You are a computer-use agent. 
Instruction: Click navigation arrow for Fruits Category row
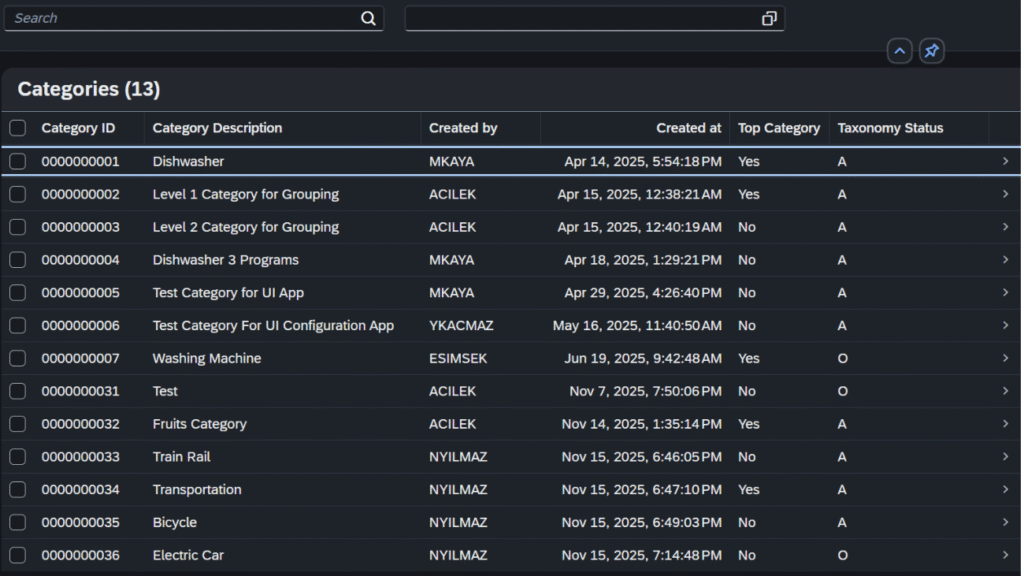click(x=1005, y=424)
